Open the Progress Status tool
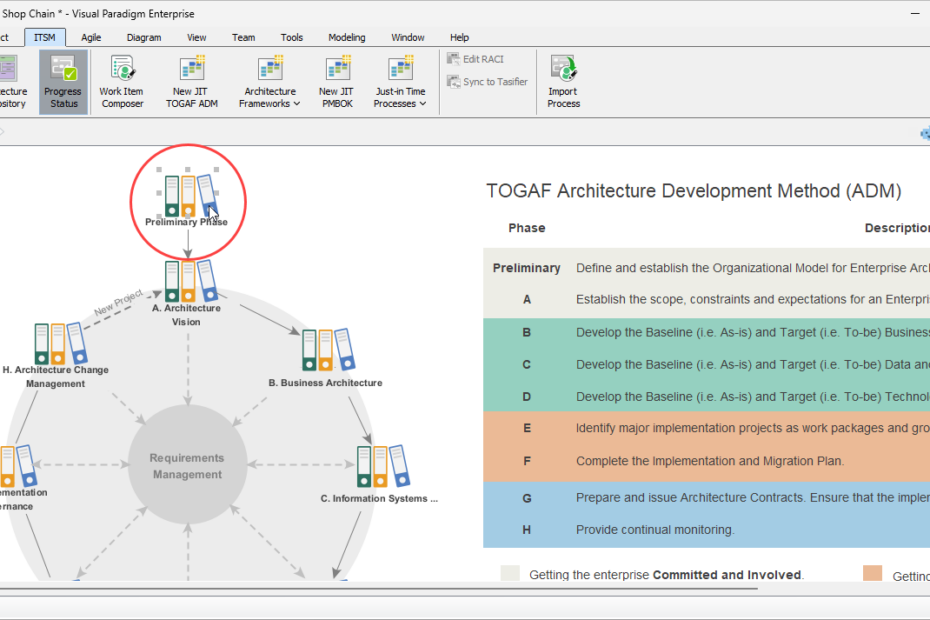Screen dimensions: 930x620 pos(63,80)
